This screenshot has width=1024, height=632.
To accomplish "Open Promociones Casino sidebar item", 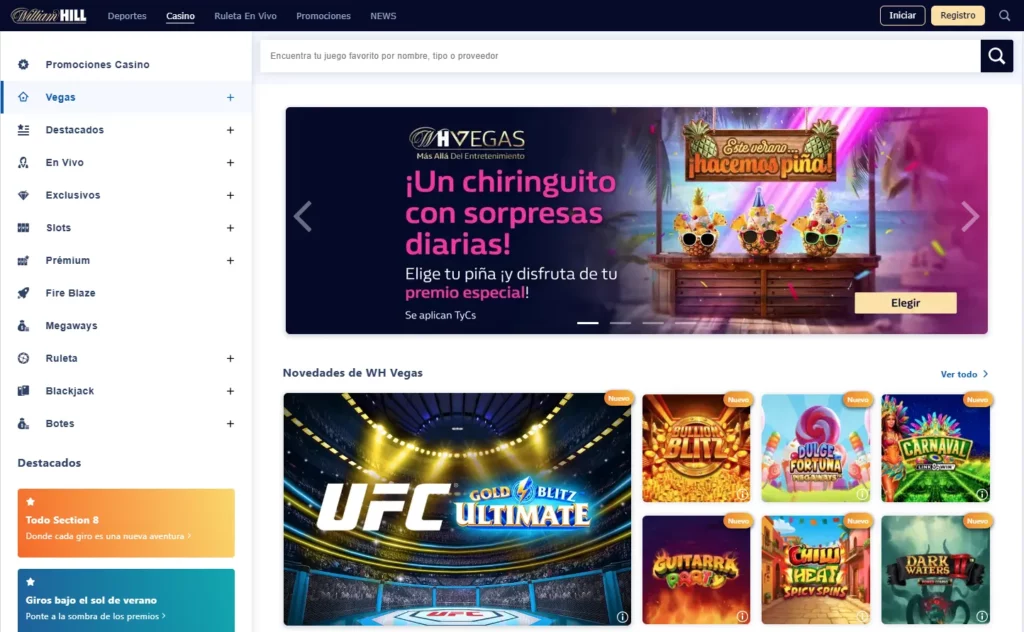I will (97, 64).
